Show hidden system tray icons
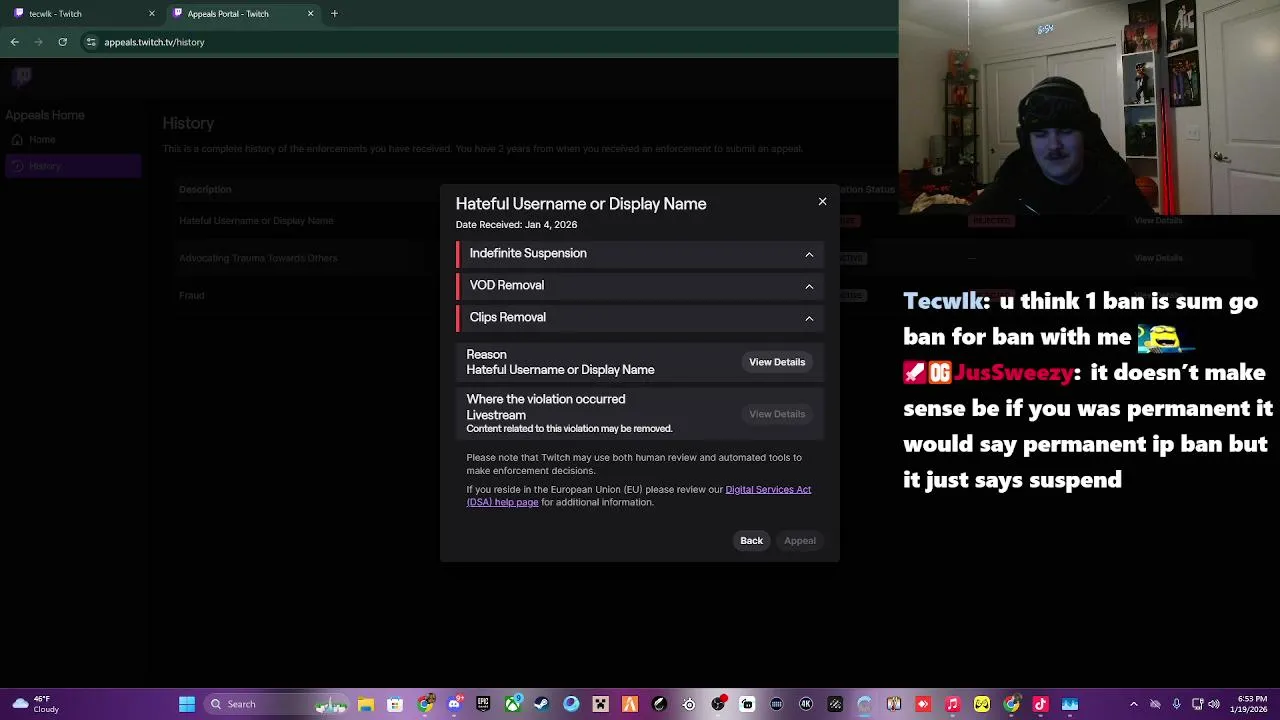 [x=1133, y=704]
